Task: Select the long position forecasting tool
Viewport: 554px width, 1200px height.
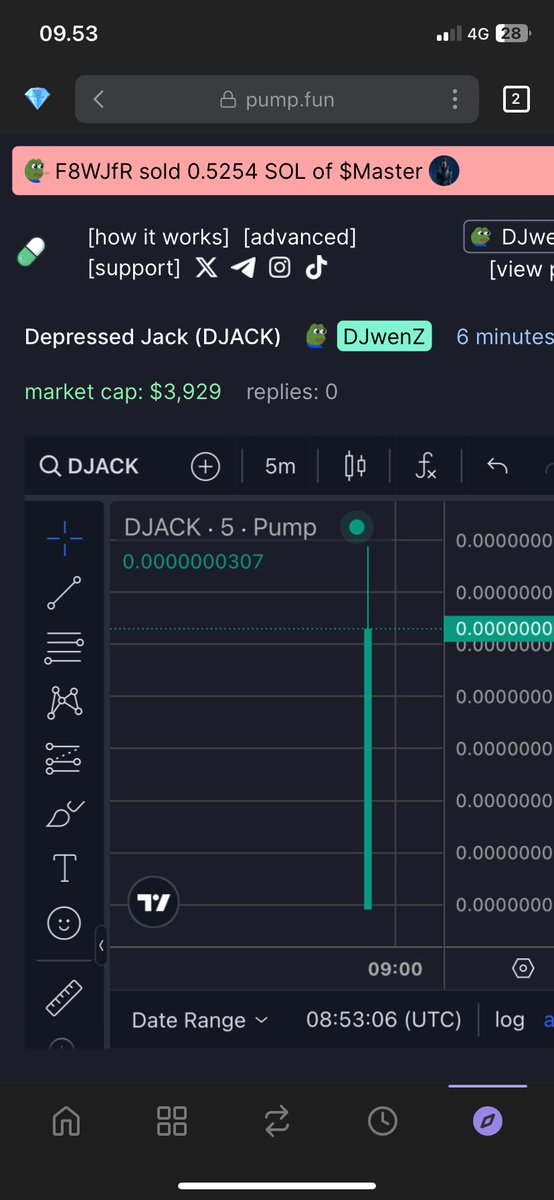Action: point(65,759)
